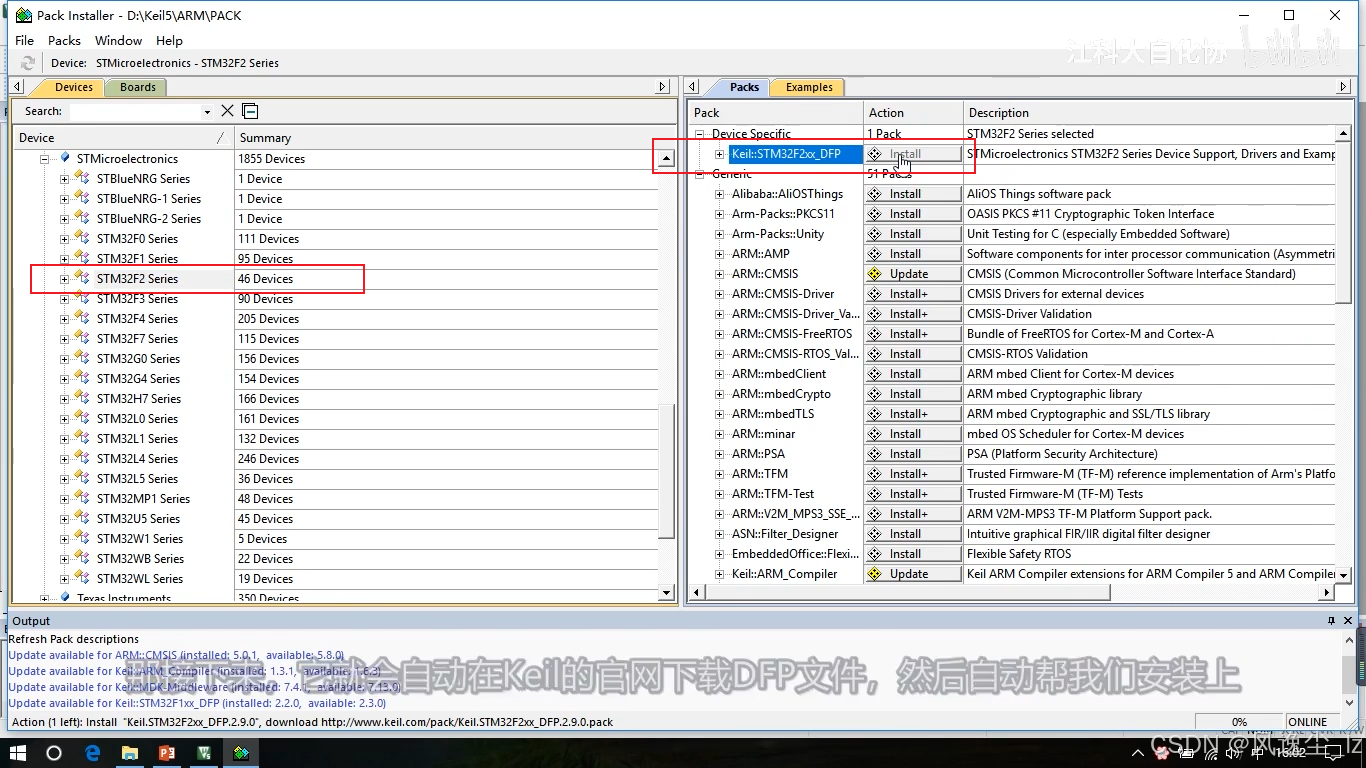
Task: Click the STMicroelectronics vendor icon
Action: click(65, 158)
